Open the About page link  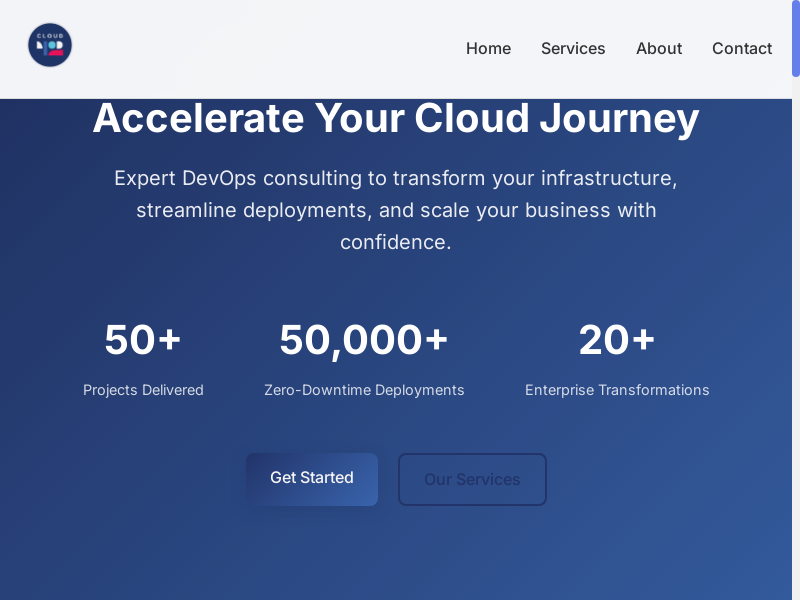tap(659, 48)
